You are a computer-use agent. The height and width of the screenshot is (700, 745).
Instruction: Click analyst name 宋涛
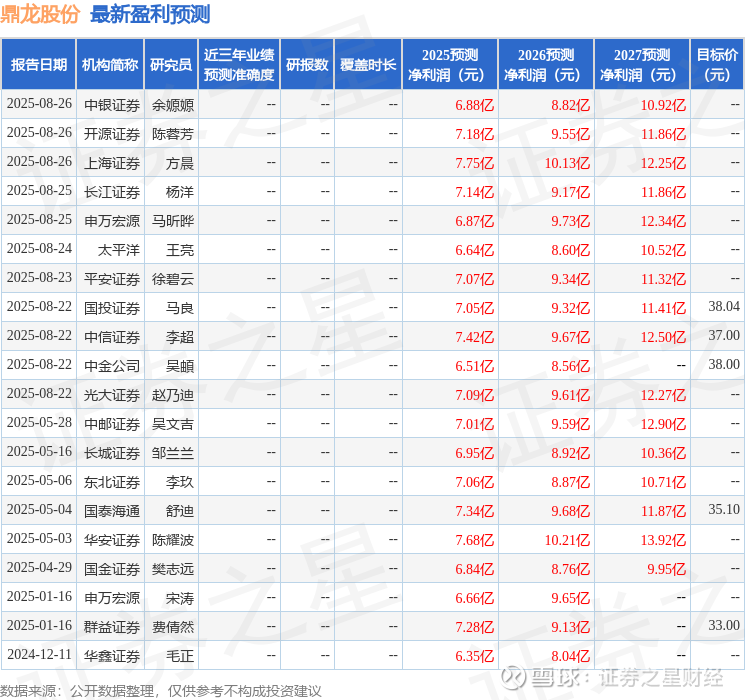[180, 598]
